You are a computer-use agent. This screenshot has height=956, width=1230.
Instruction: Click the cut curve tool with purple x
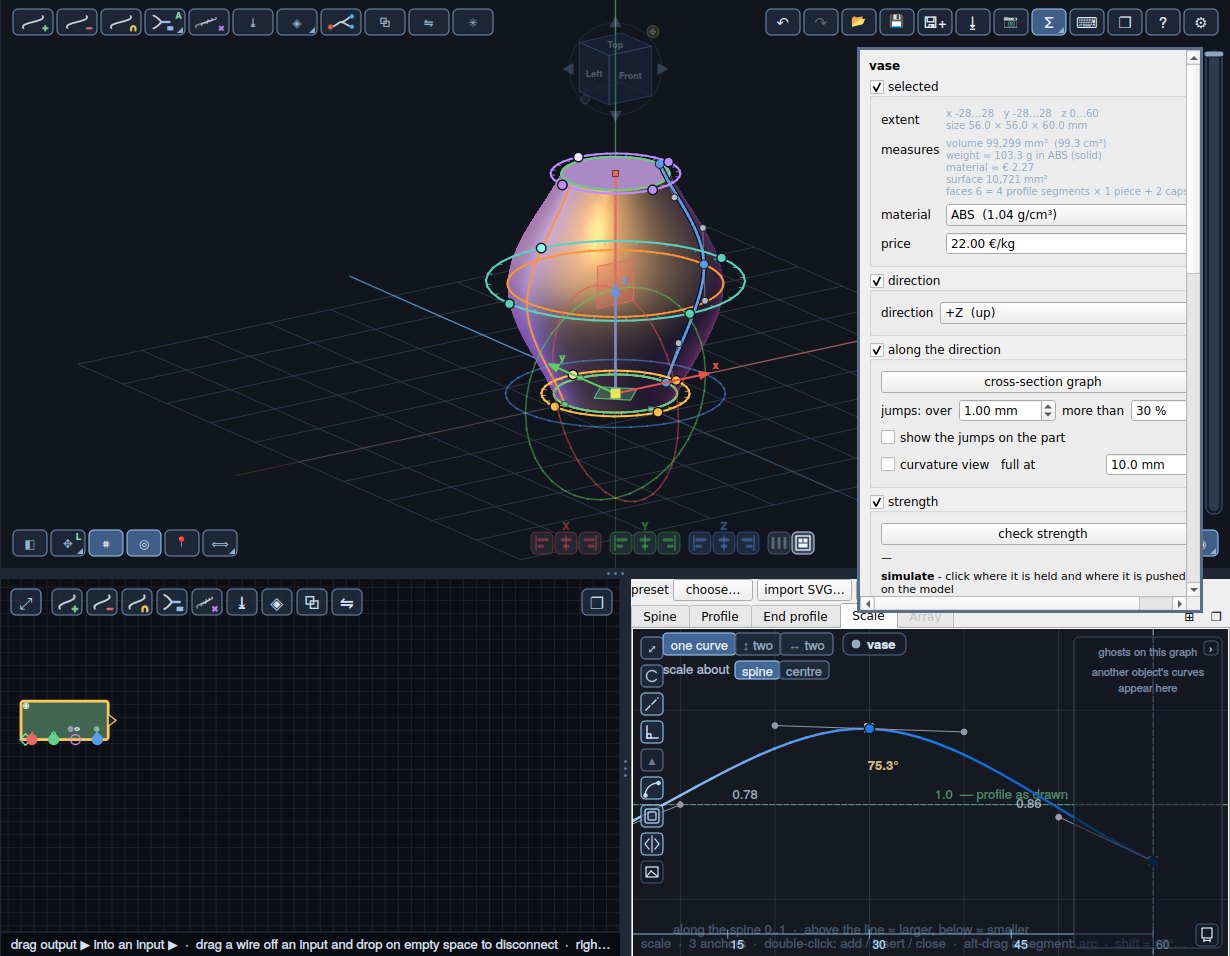tap(208, 21)
